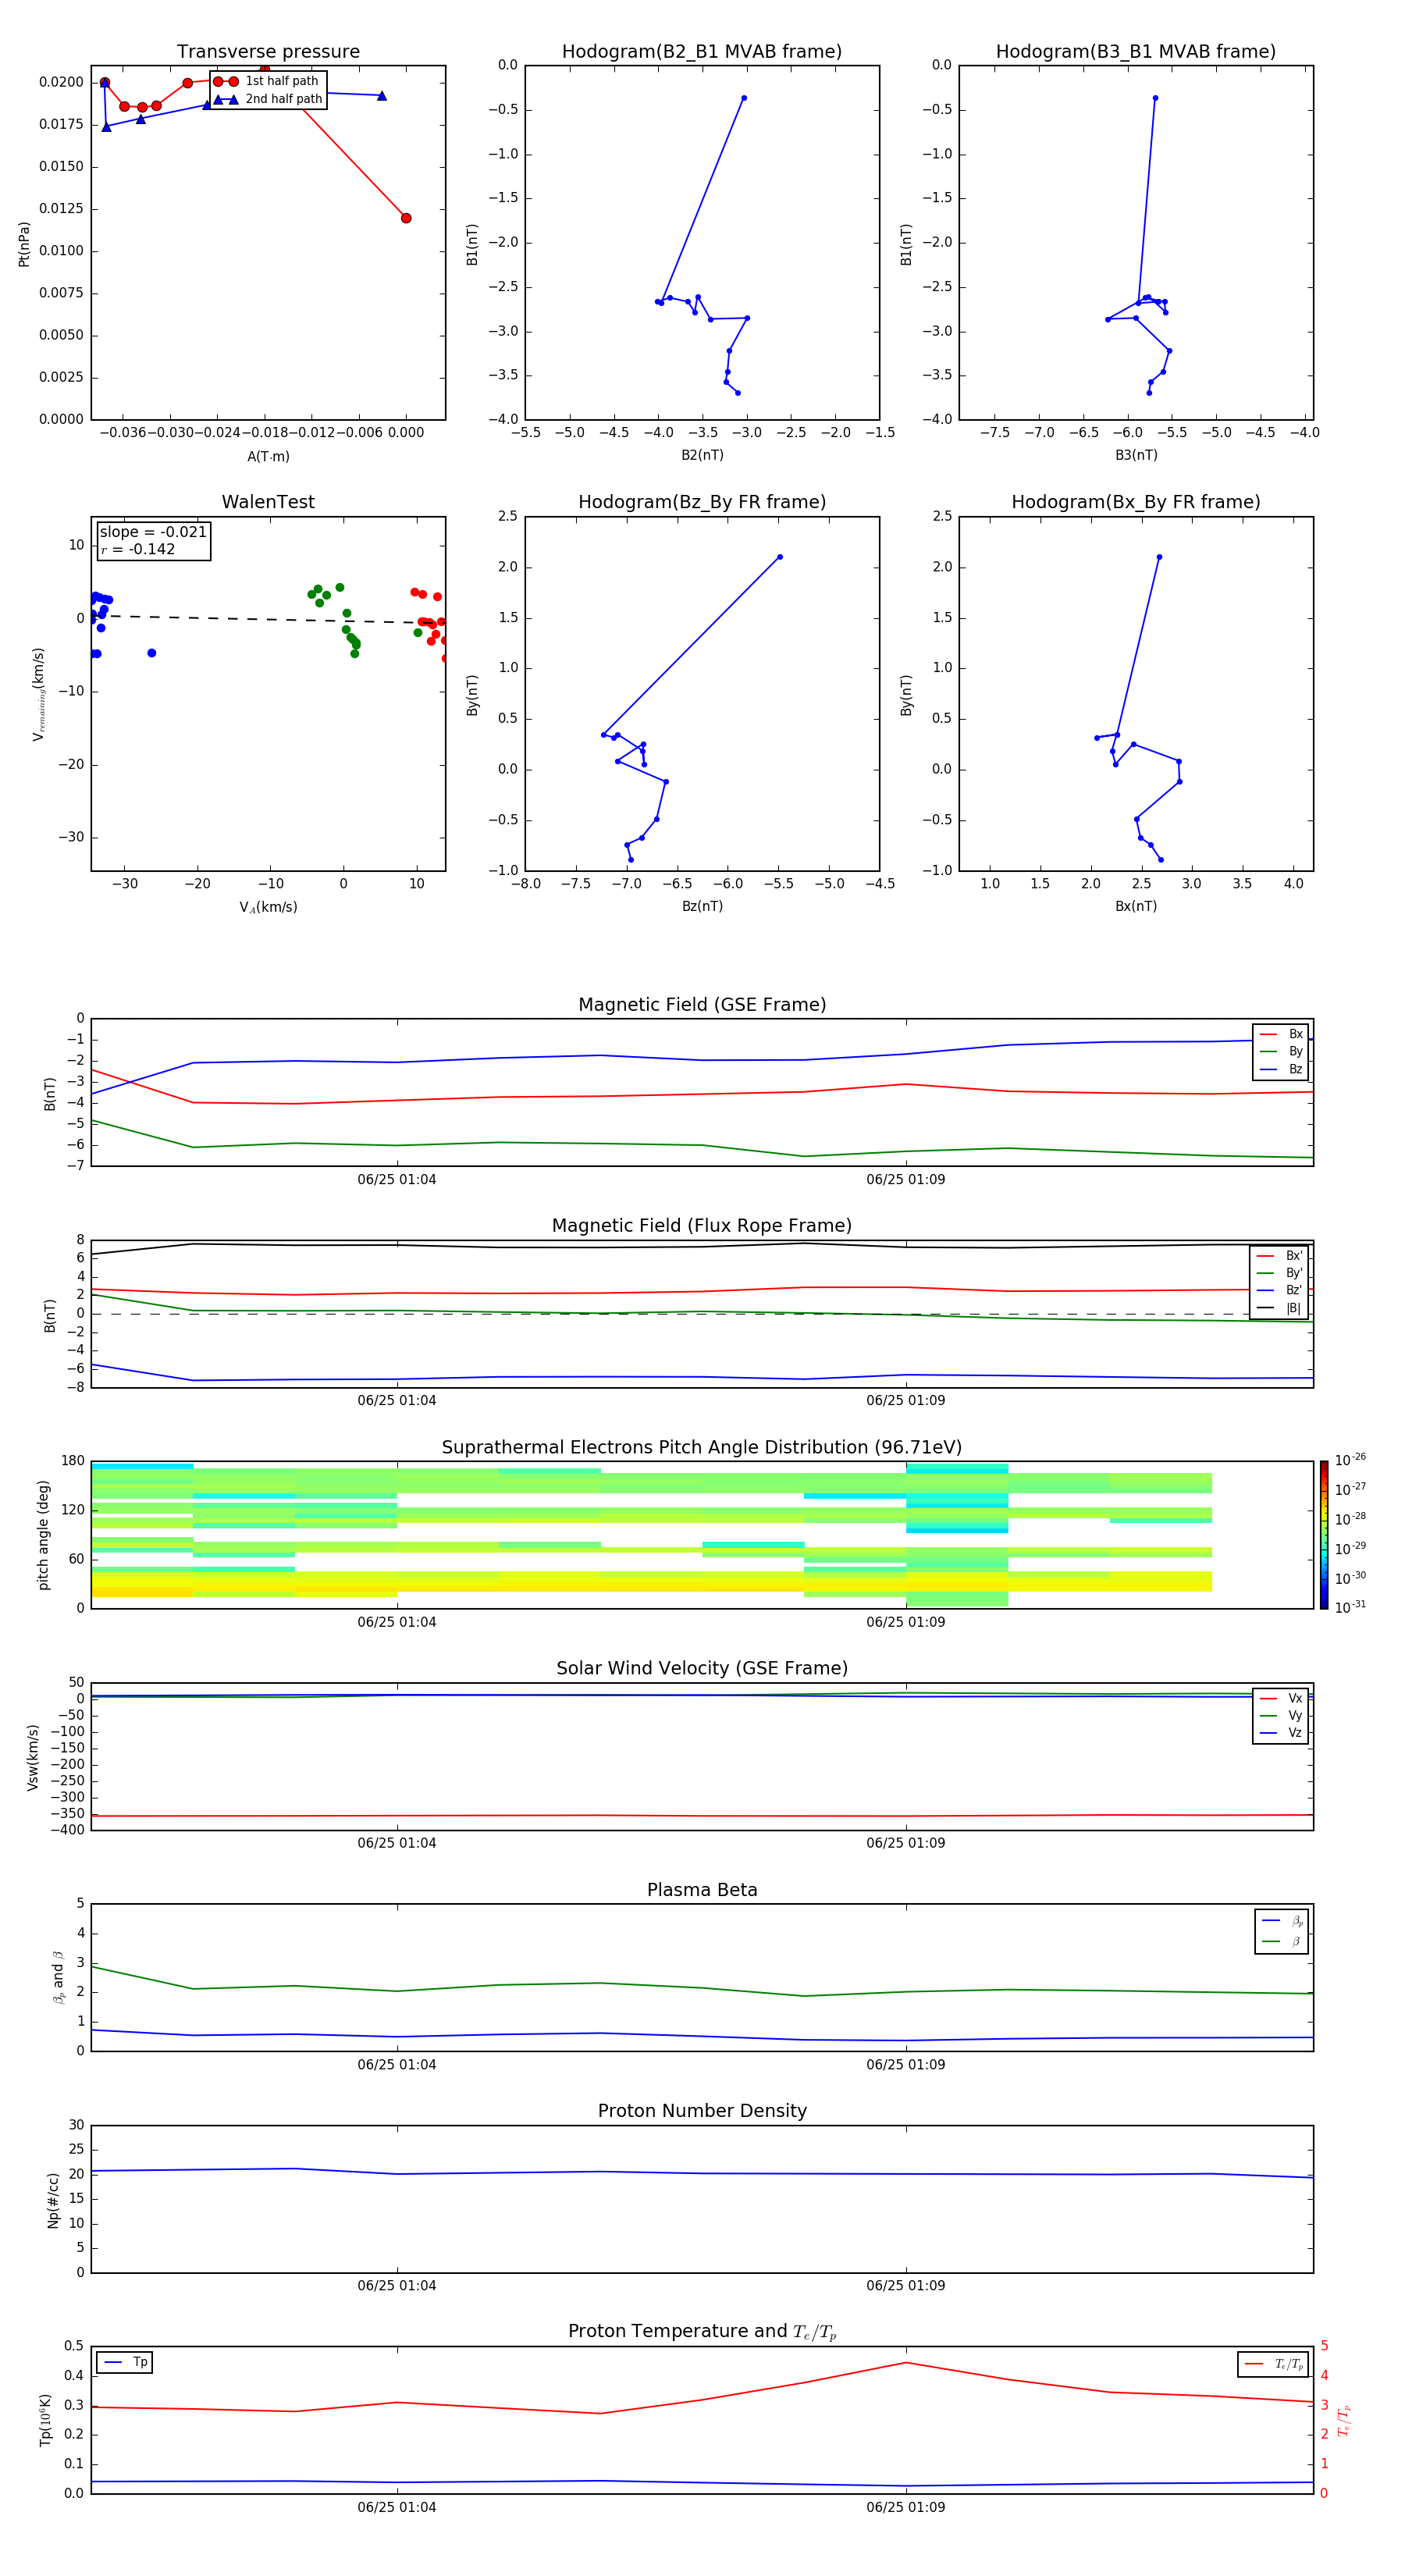Click the "B2(nT)" x-axis label

pyautogui.click(x=702, y=455)
